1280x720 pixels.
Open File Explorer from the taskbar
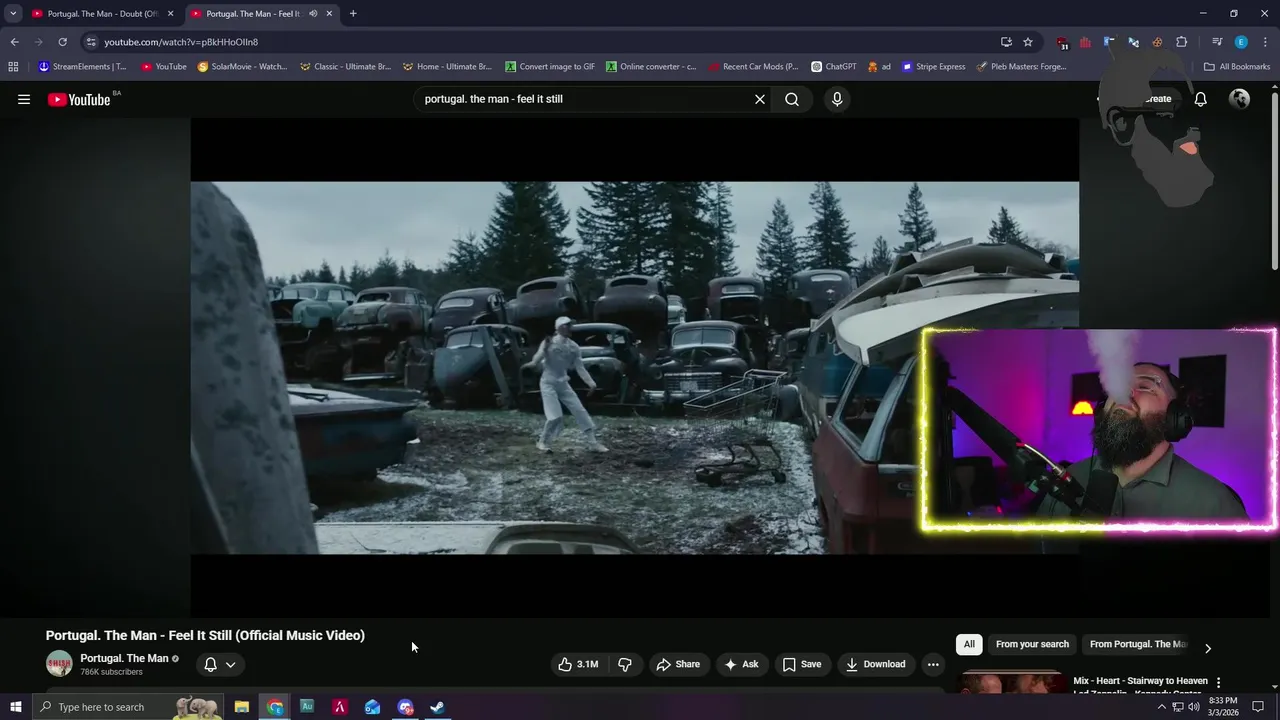coord(242,707)
